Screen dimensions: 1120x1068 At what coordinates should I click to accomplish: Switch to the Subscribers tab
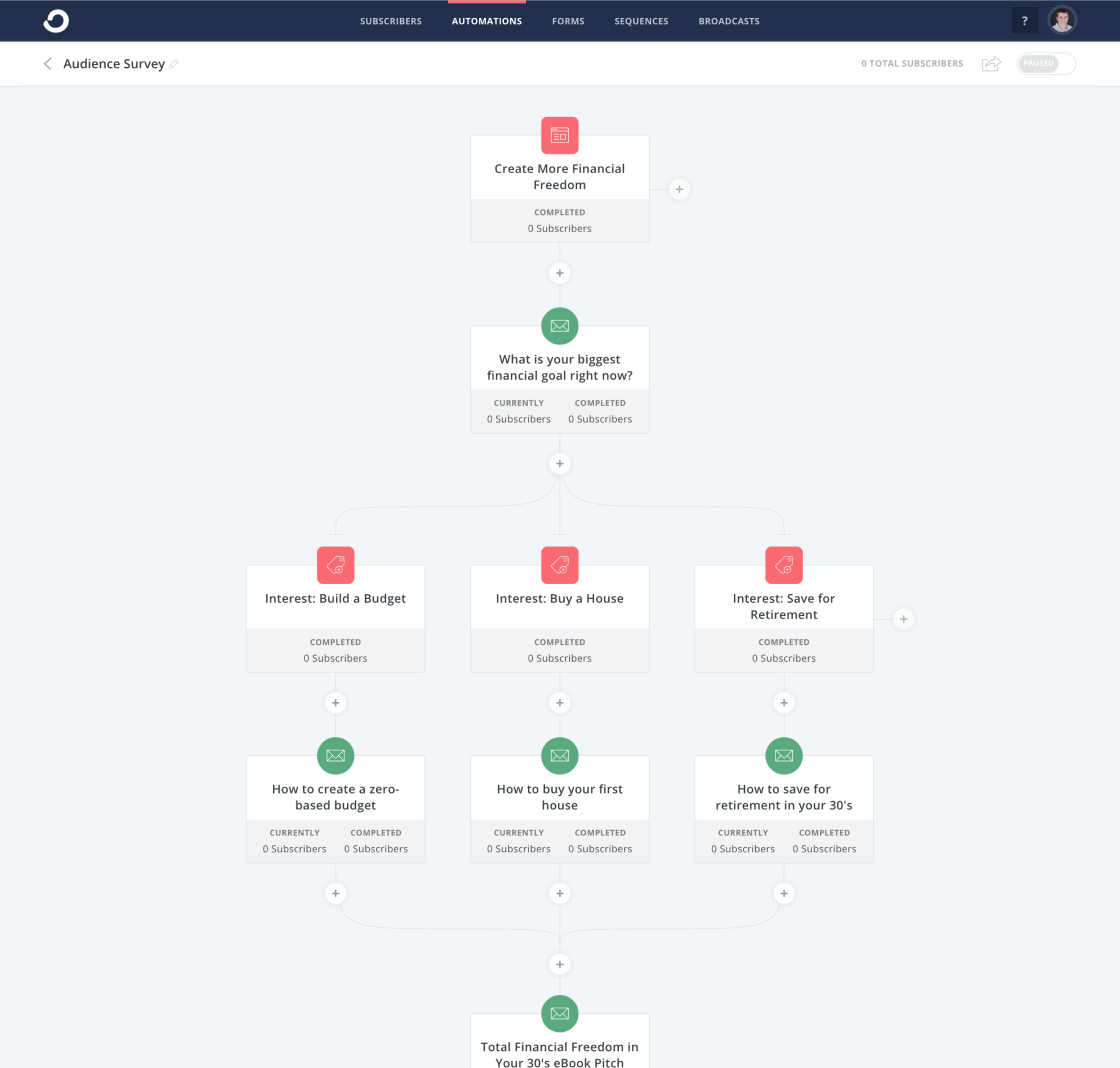coord(391,20)
